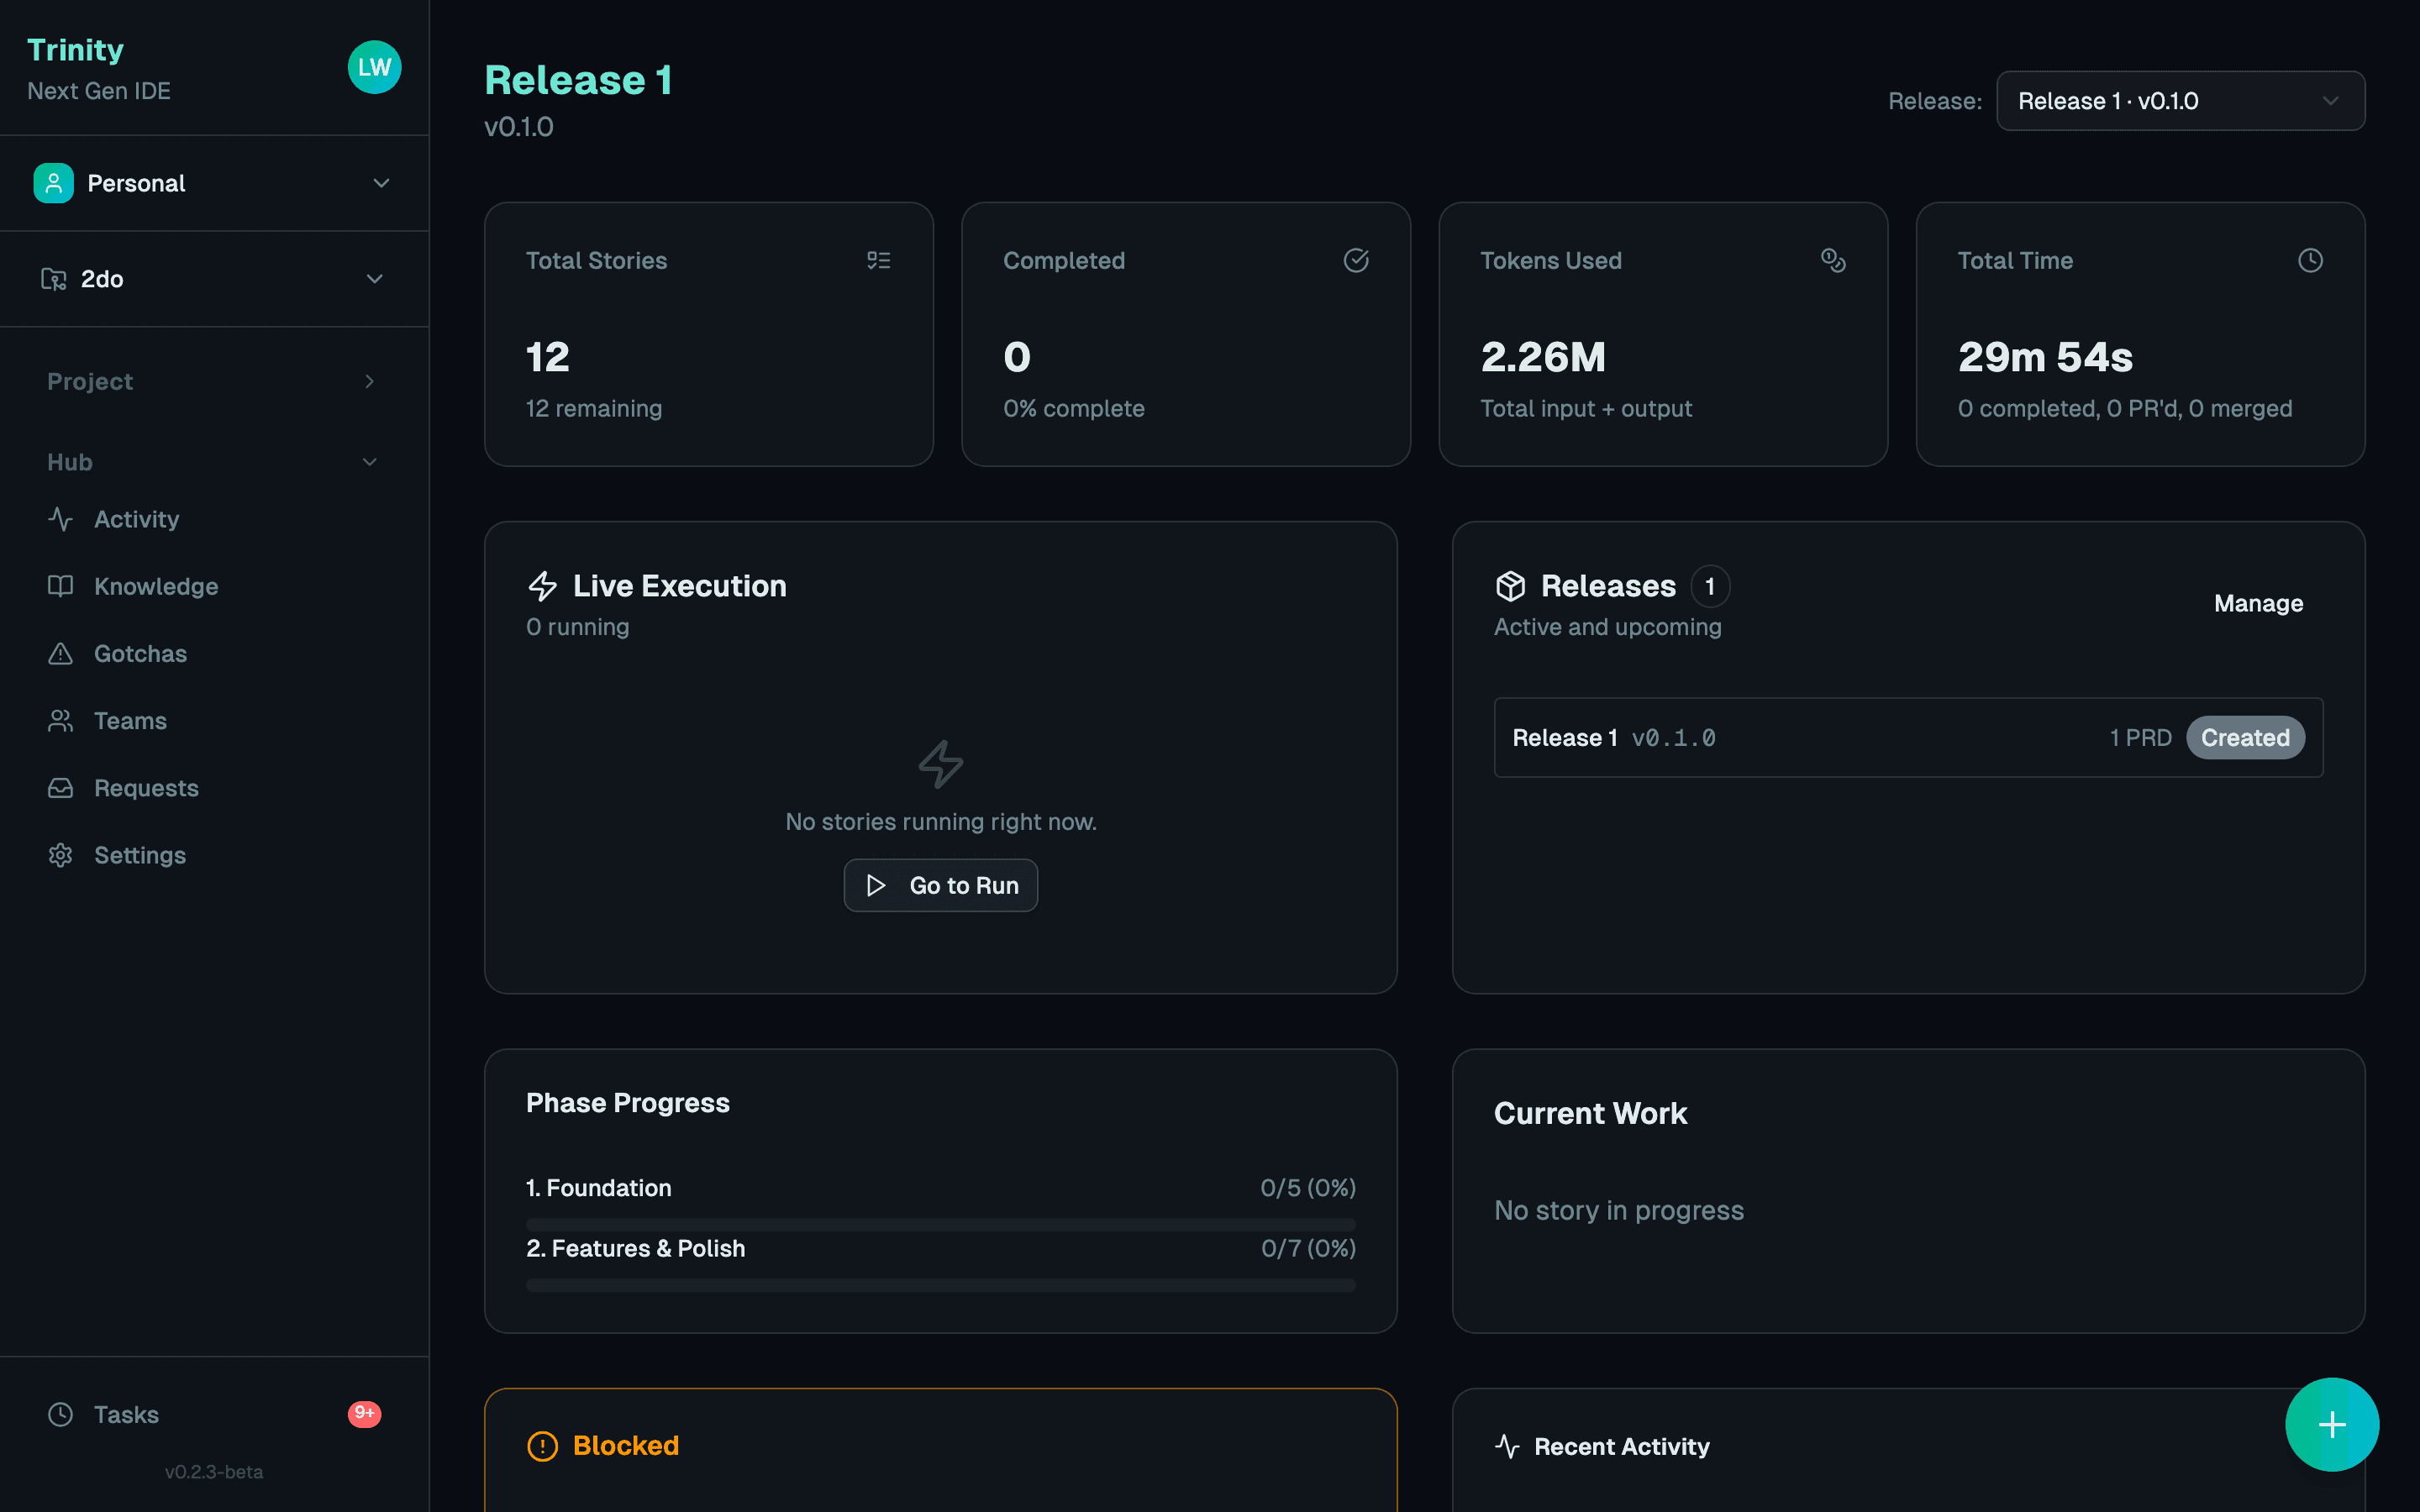
Task: Click the Tasks clock icon
Action: click(61, 1414)
